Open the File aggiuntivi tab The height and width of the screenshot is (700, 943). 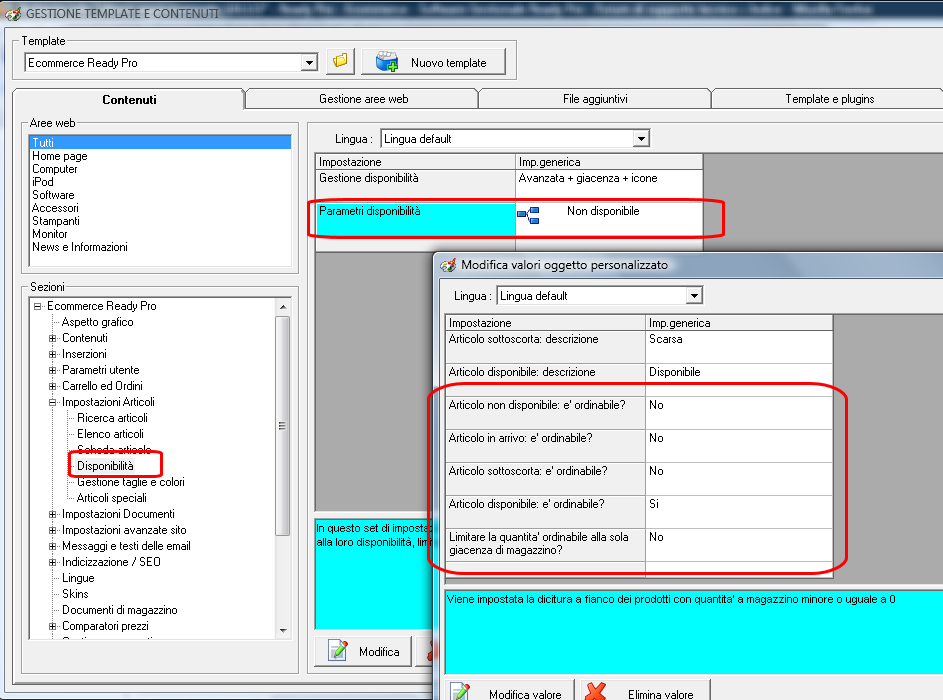(595, 99)
